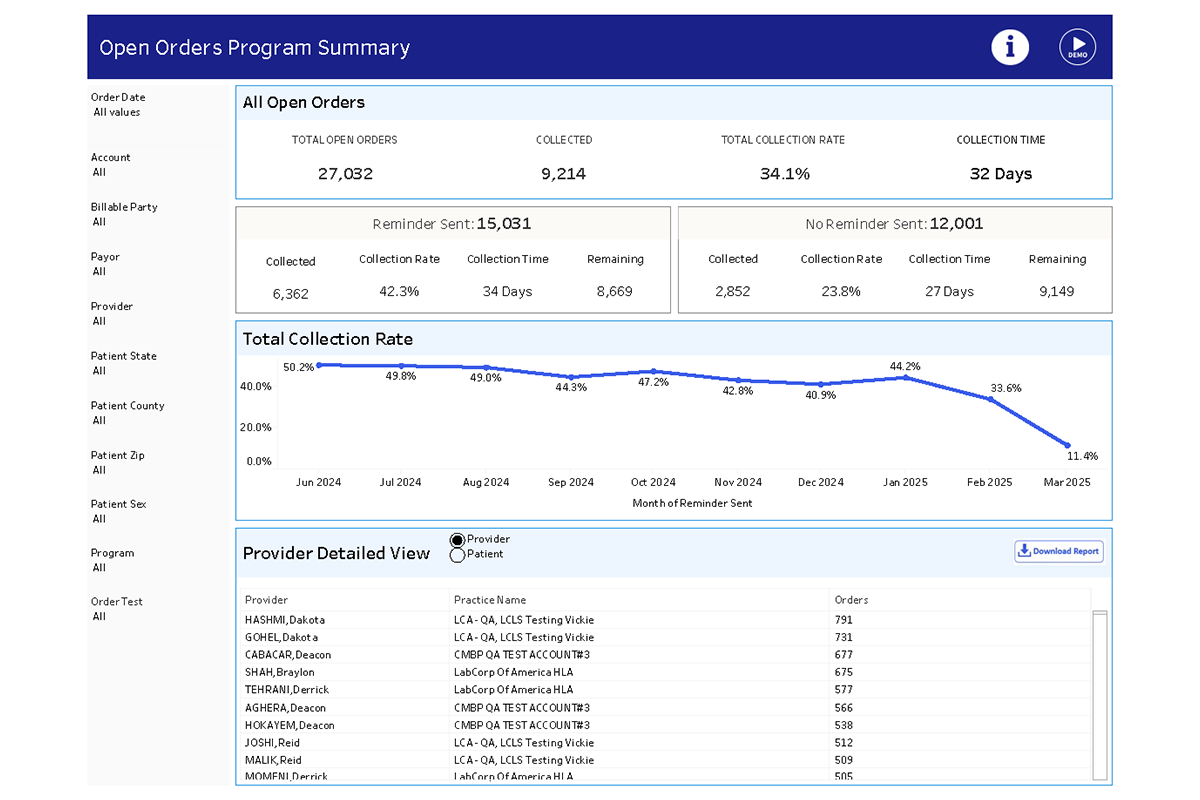The width and height of the screenshot is (1200, 800).
Task: Click the Download Report button
Action: pyautogui.click(x=1058, y=551)
